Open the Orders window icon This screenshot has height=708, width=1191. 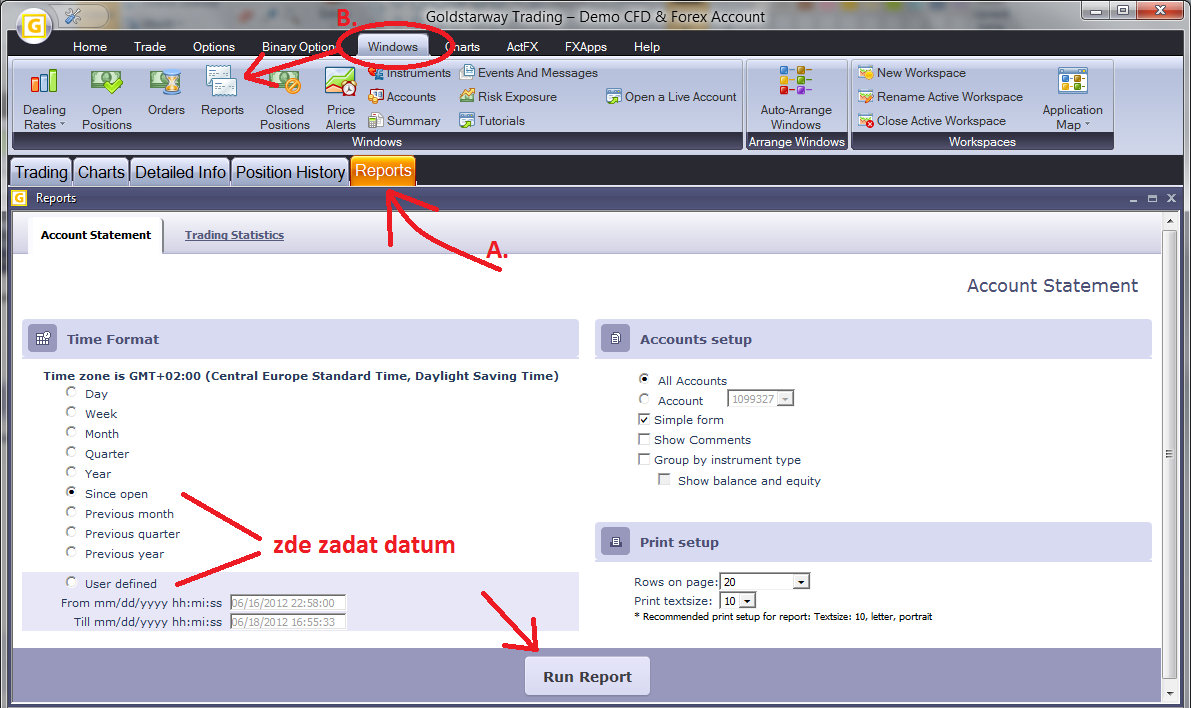point(166,82)
